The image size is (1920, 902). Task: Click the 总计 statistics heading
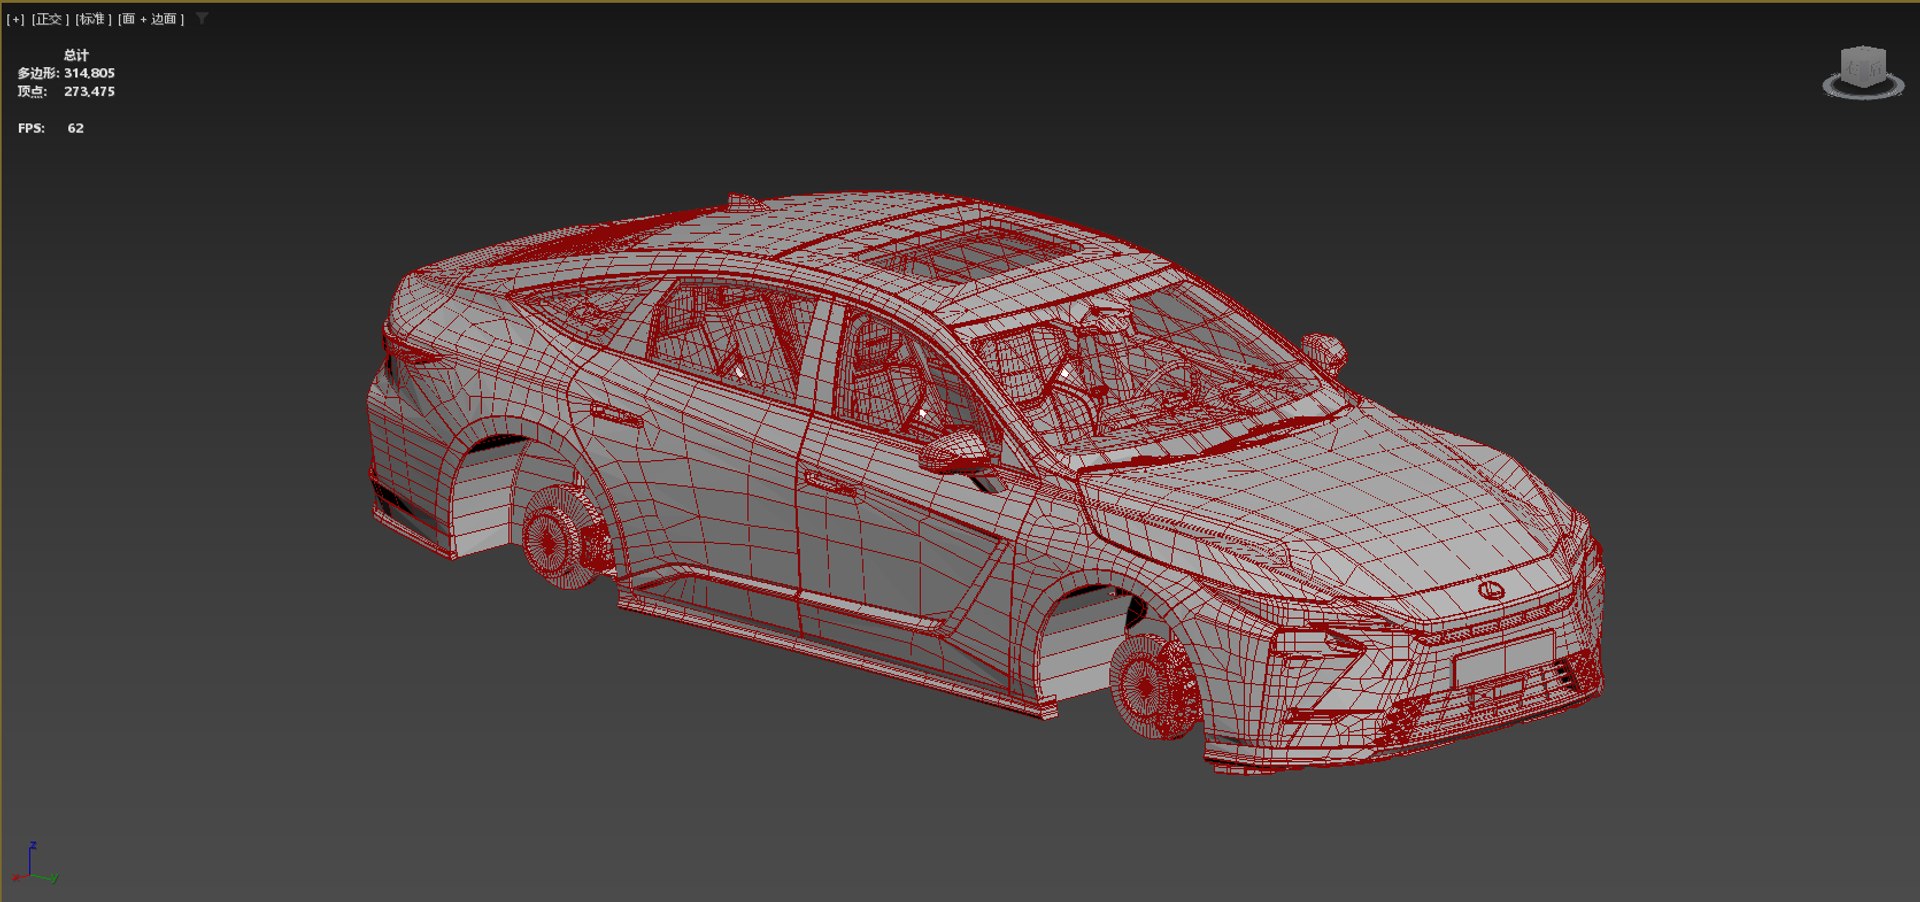pyautogui.click(x=76, y=55)
